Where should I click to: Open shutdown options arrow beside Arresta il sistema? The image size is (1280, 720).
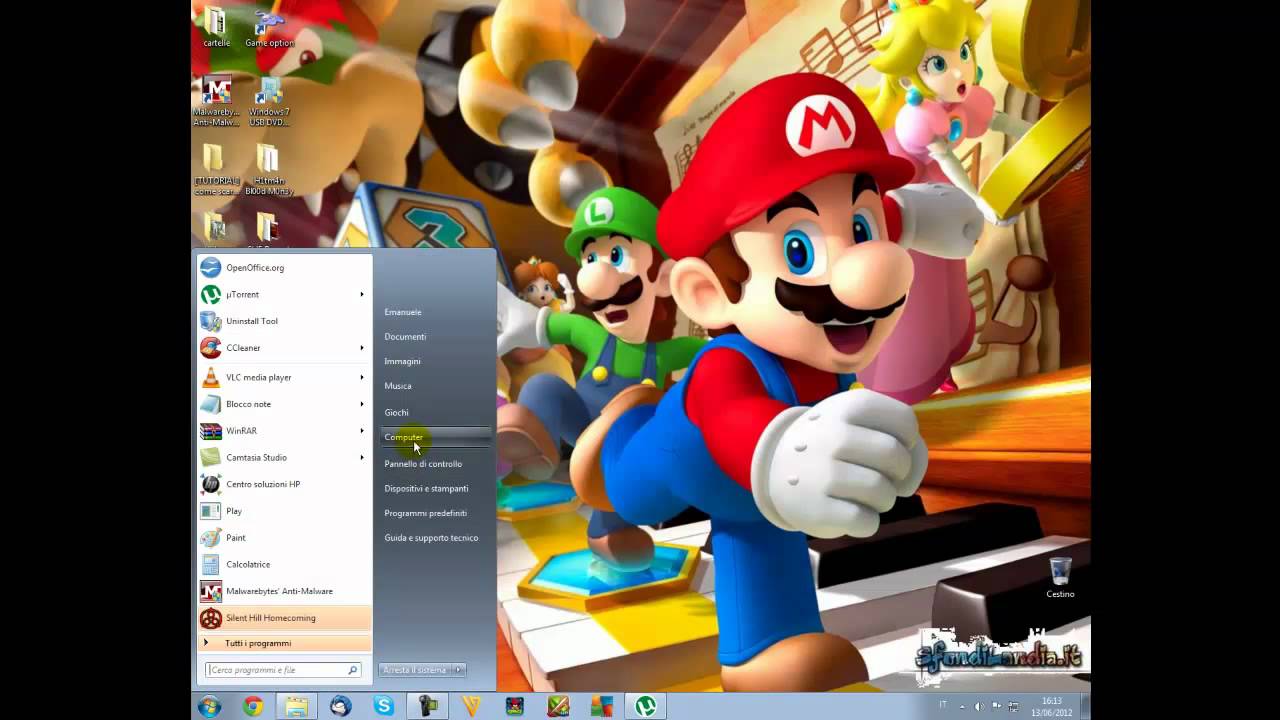458,670
